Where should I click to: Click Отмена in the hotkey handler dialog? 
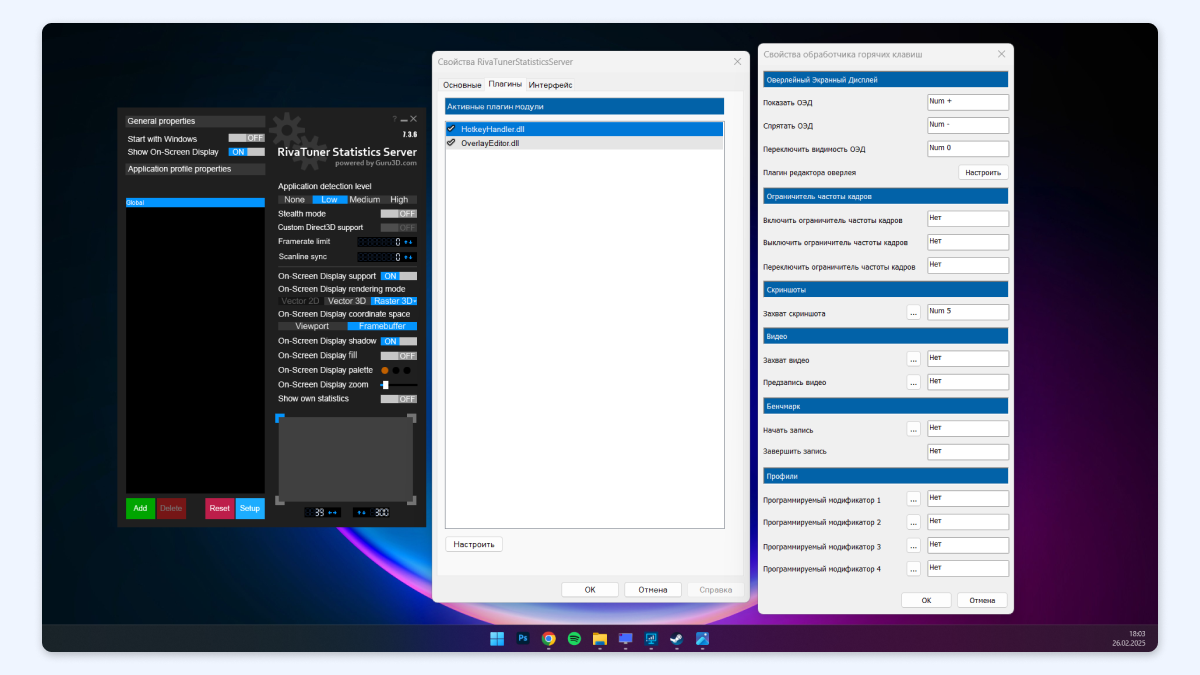click(x=982, y=600)
